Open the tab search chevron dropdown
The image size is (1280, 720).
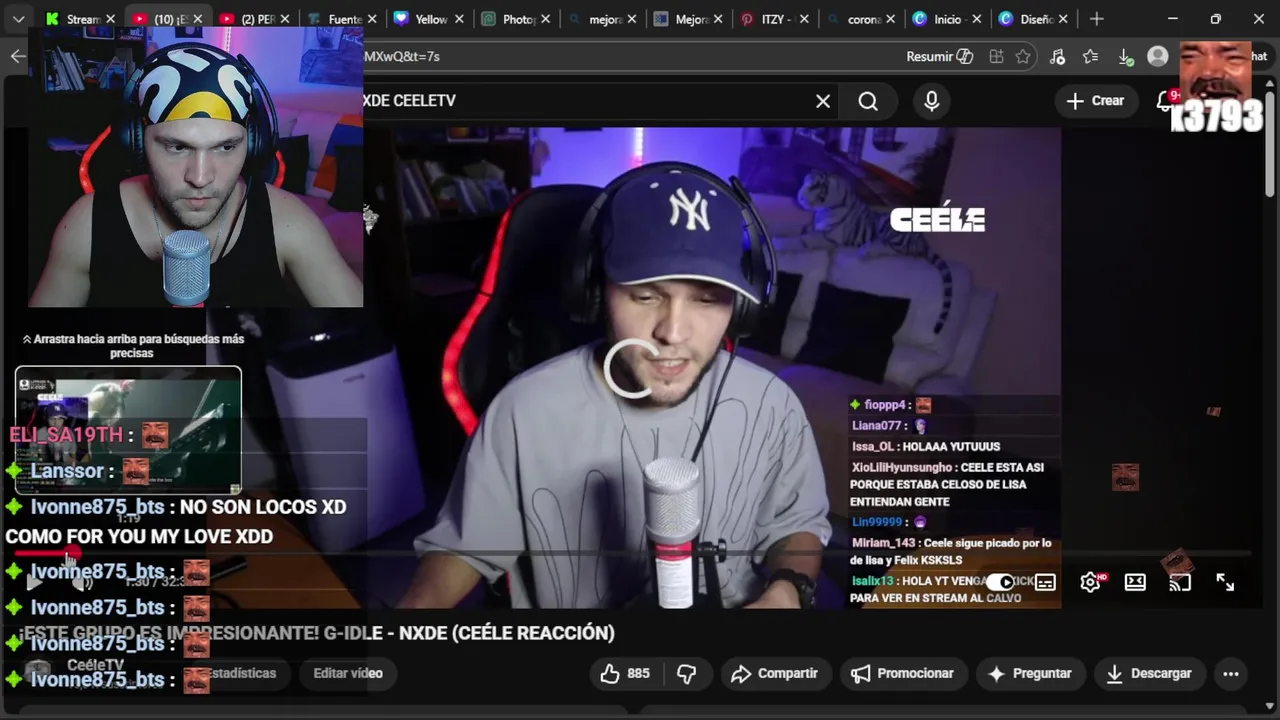18,19
